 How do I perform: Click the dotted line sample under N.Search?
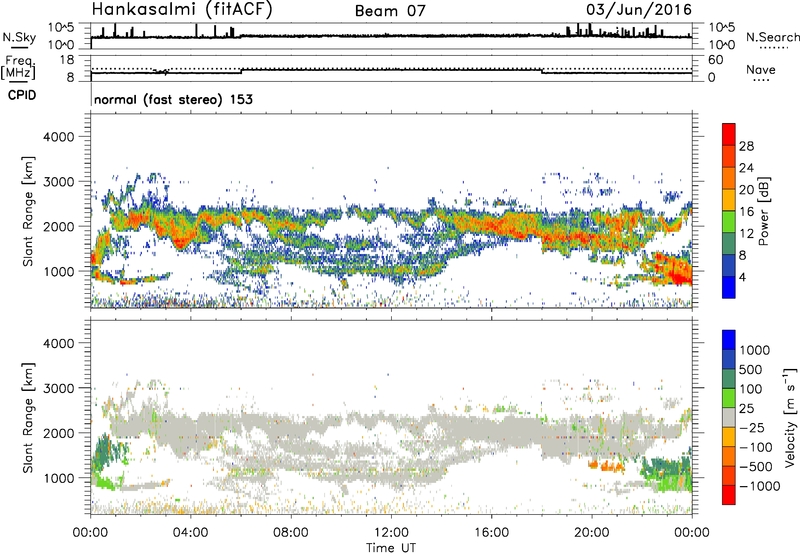(x=774, y=48)
